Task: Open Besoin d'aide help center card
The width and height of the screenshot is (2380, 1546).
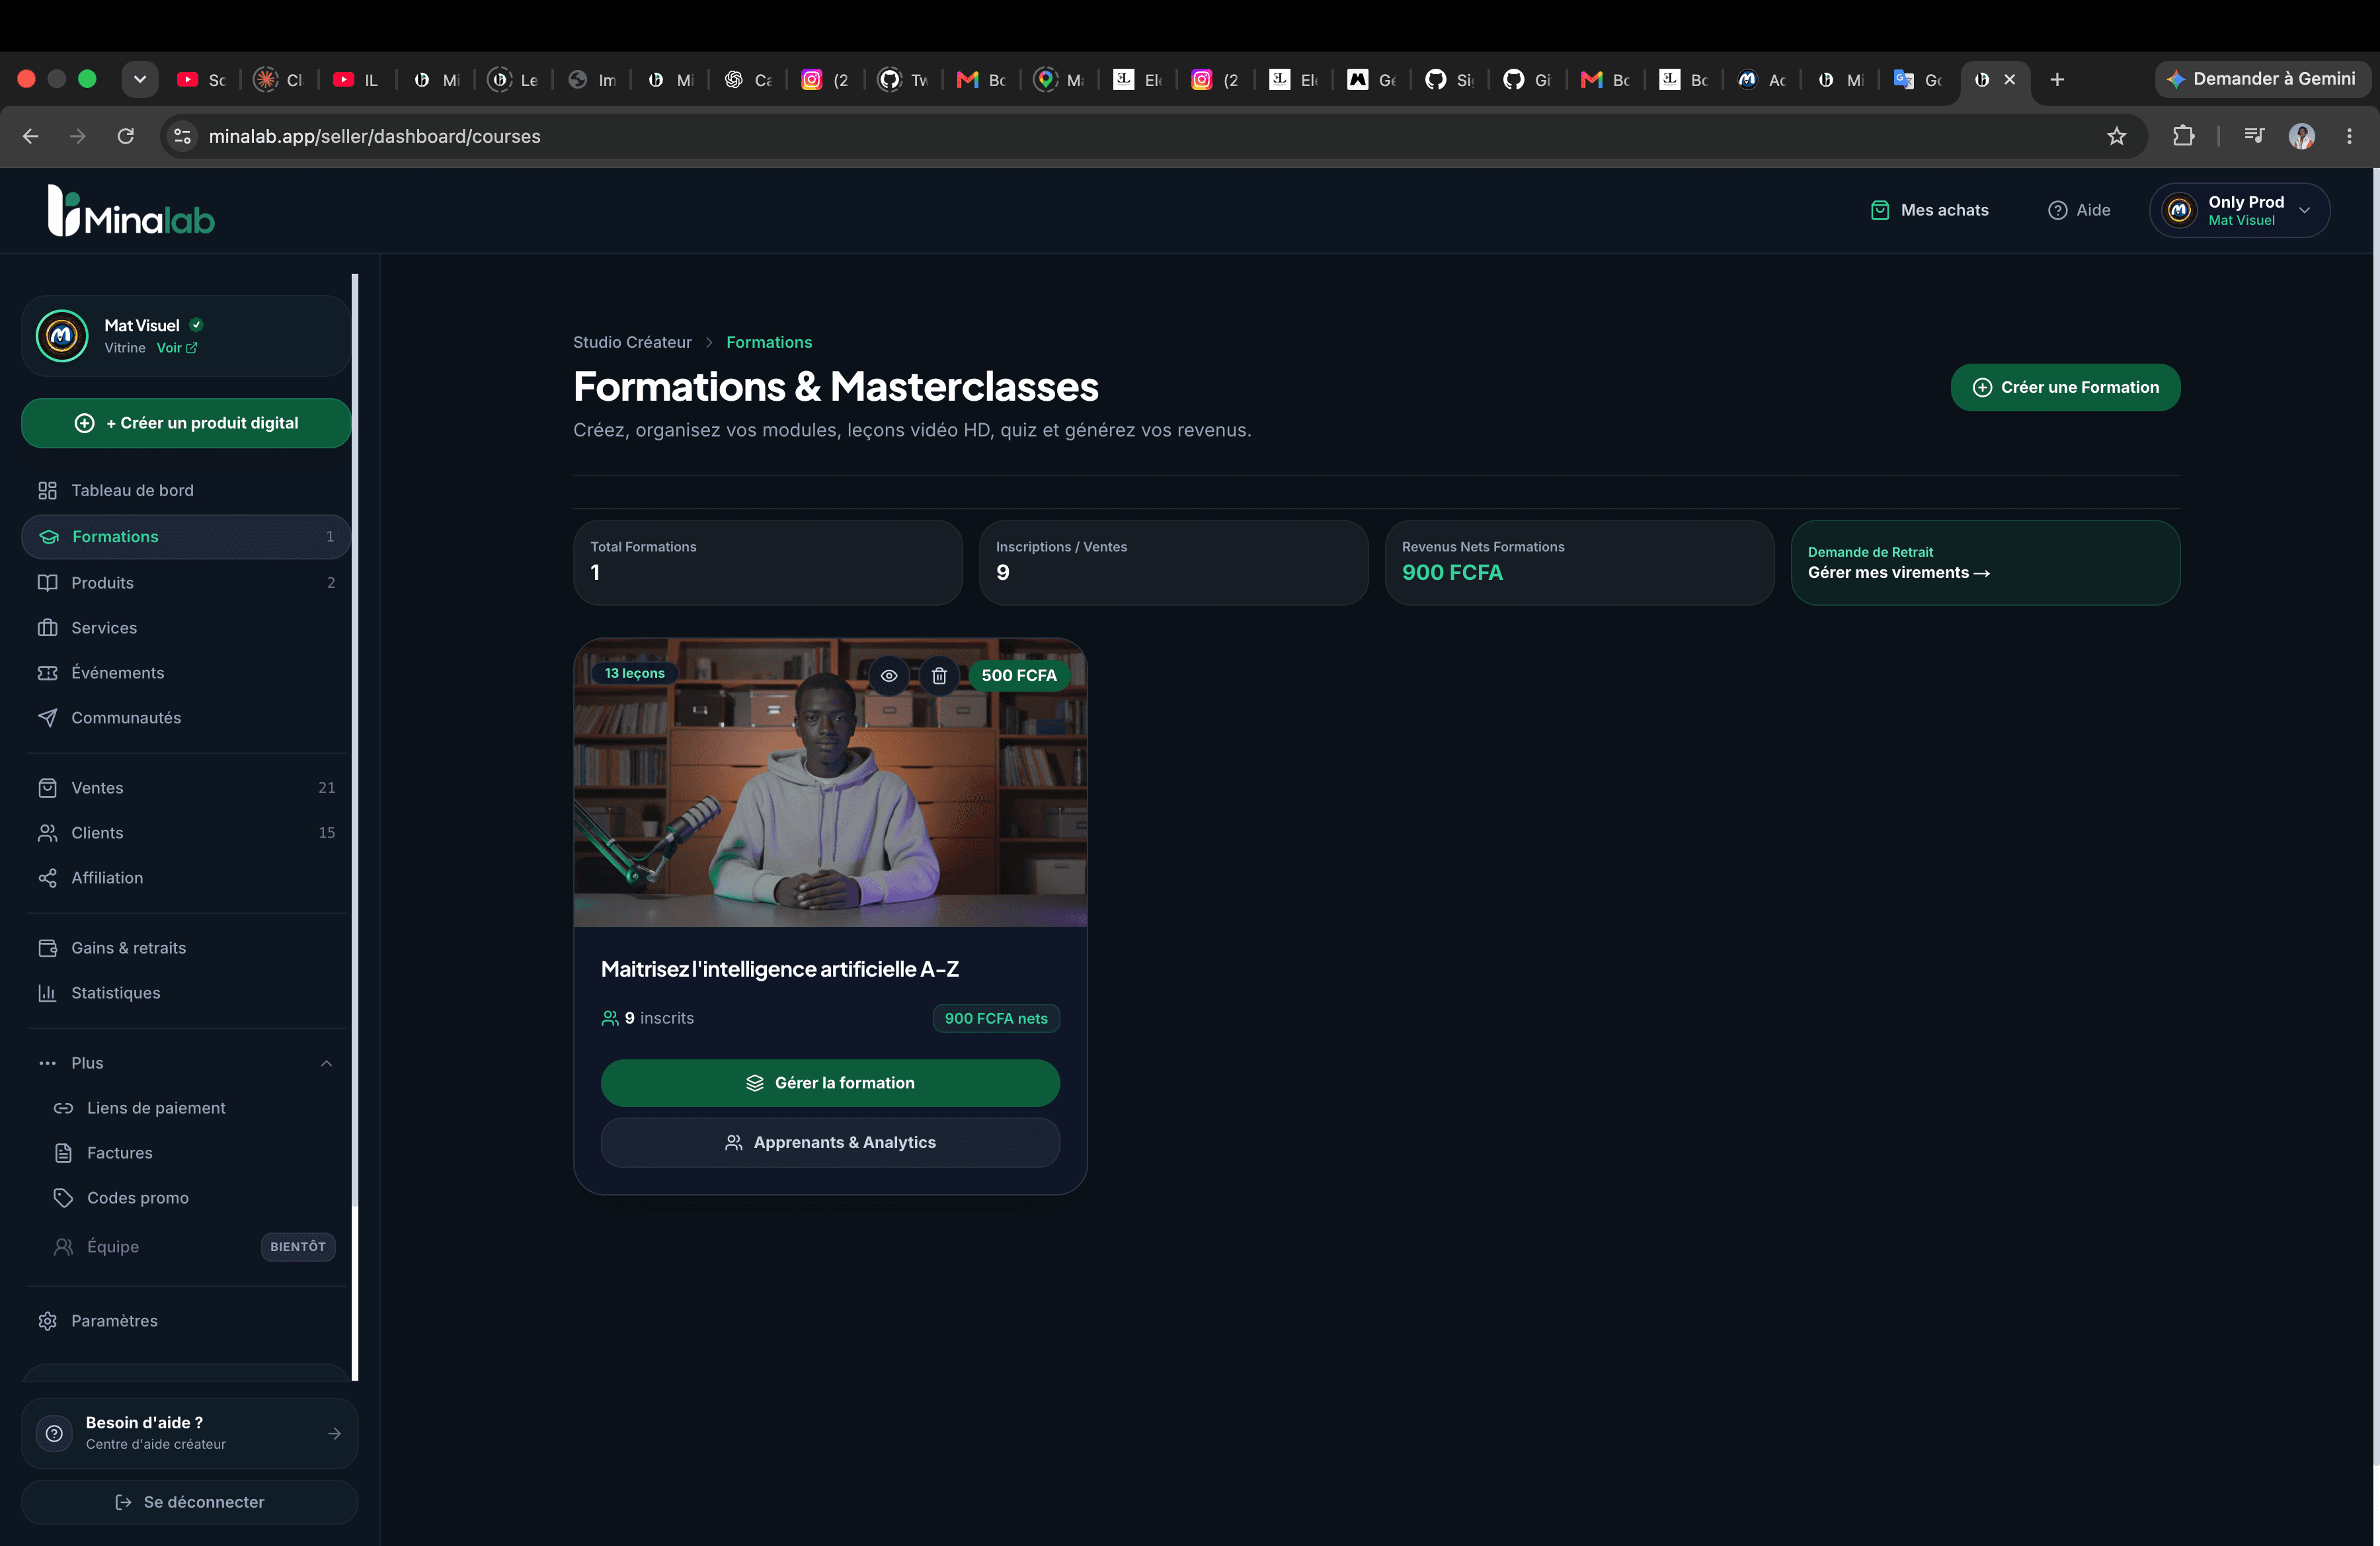Action: click(x=189, y=1433)
